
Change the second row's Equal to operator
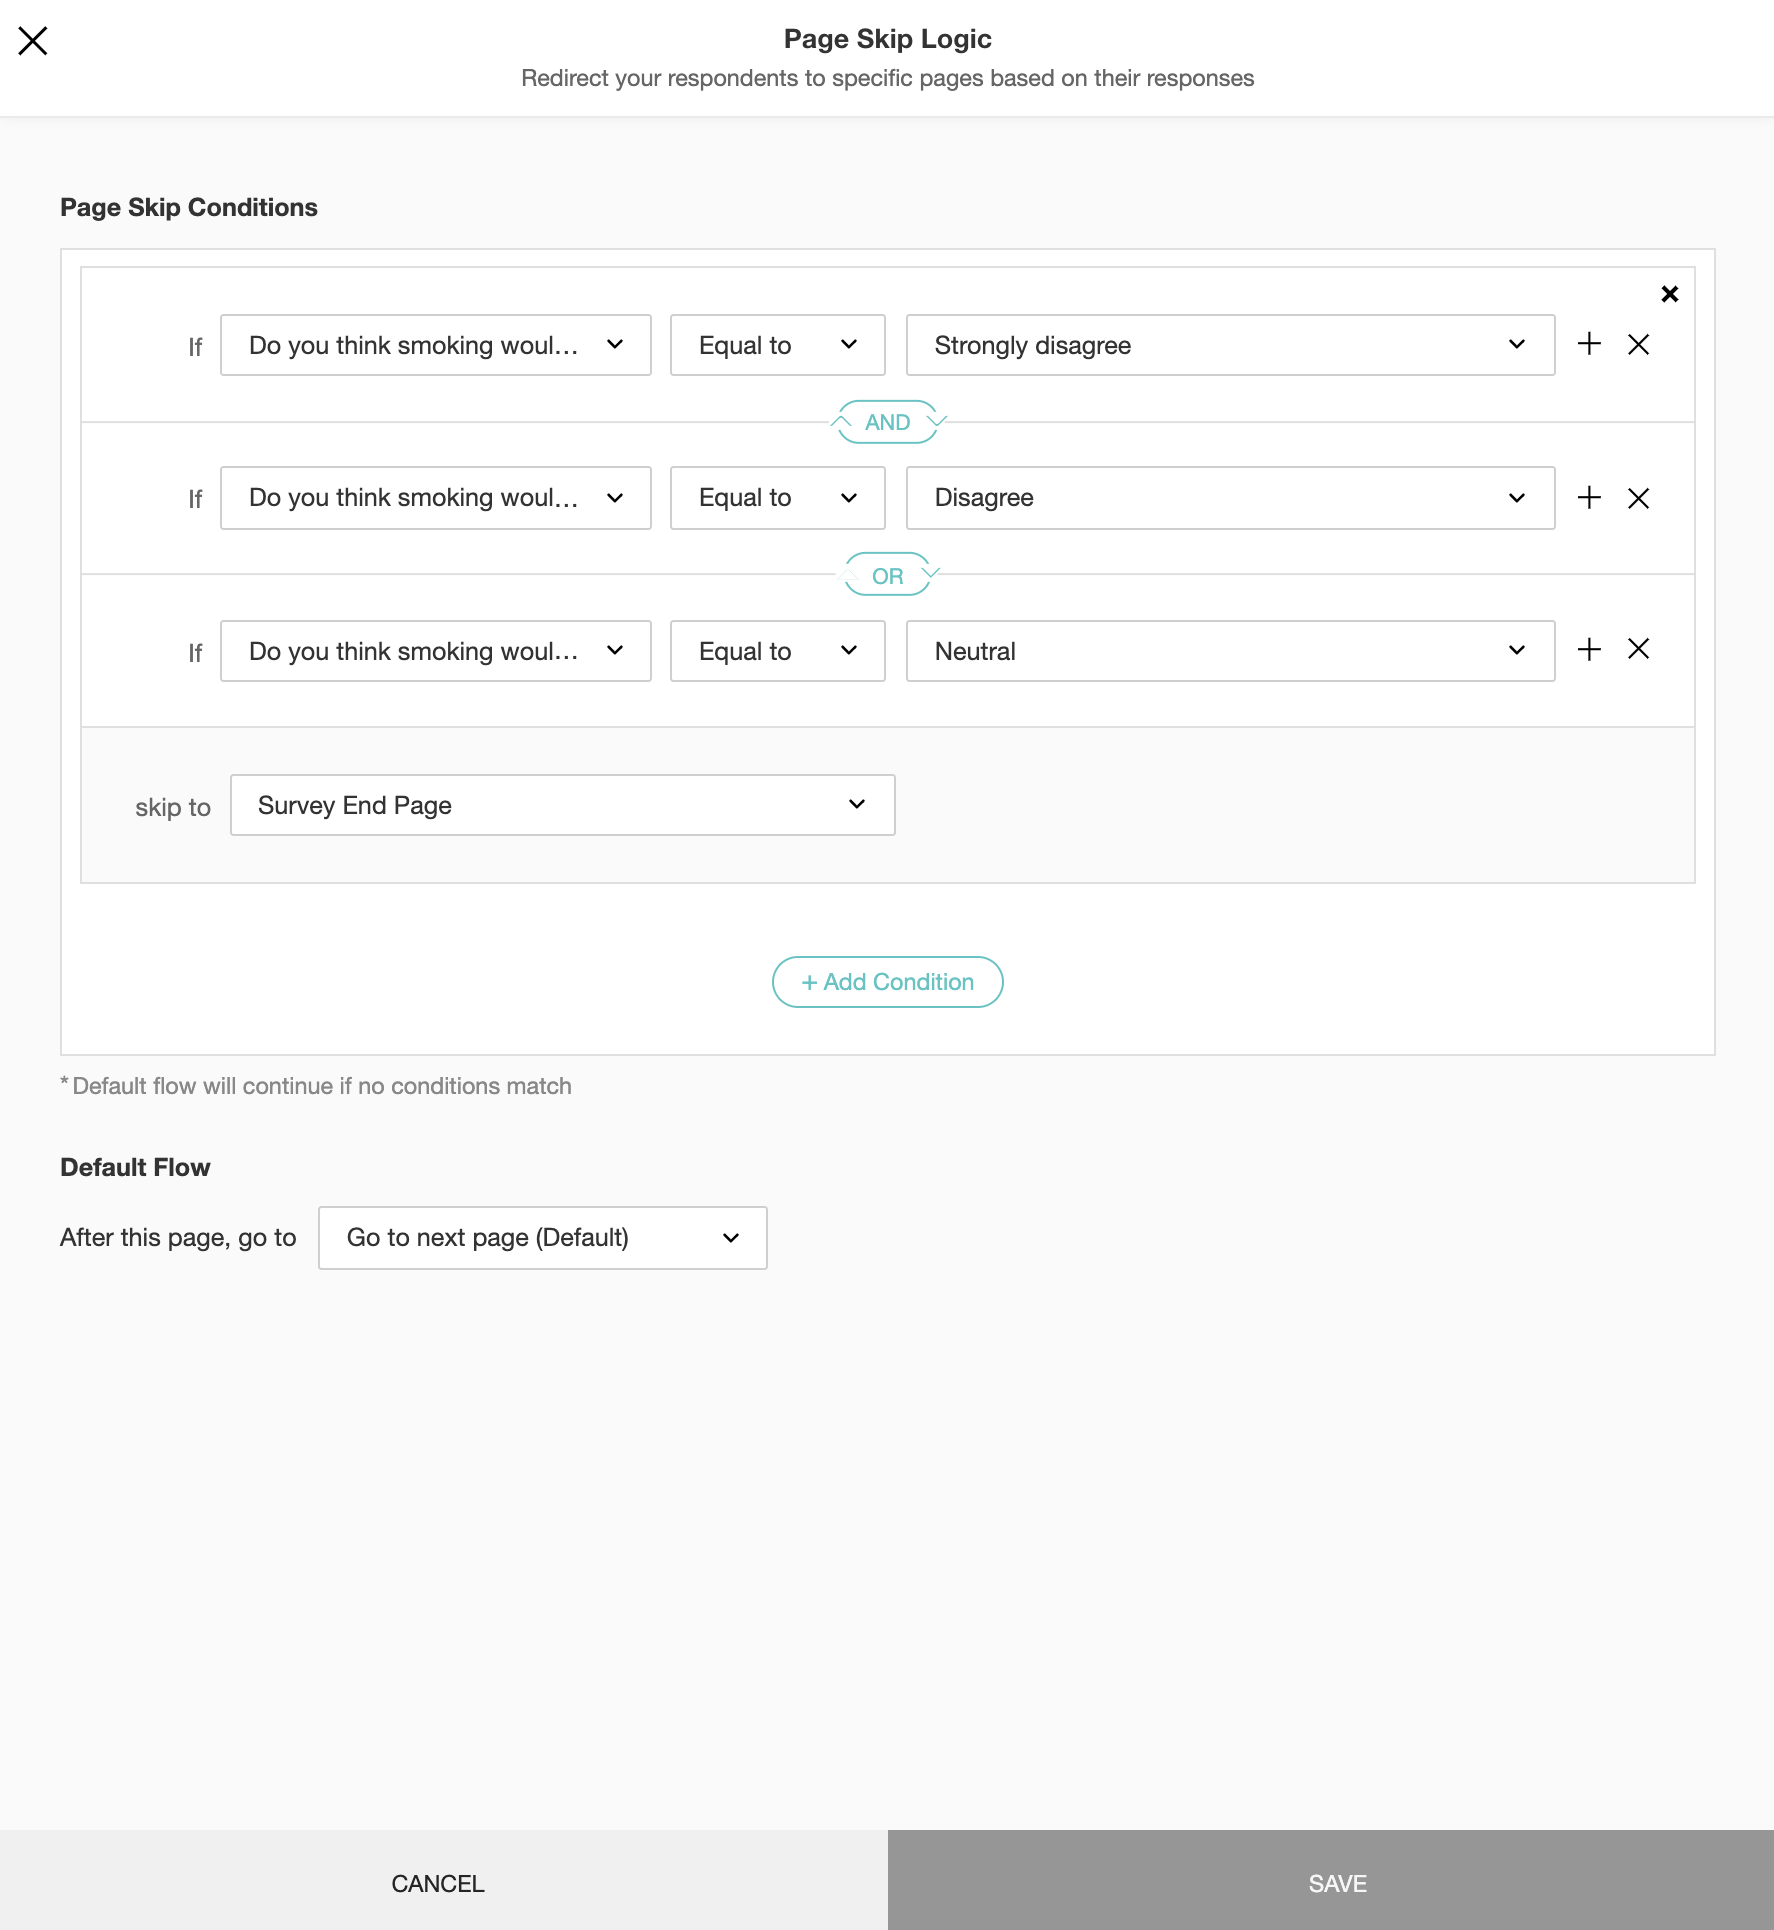click(777, 498)
